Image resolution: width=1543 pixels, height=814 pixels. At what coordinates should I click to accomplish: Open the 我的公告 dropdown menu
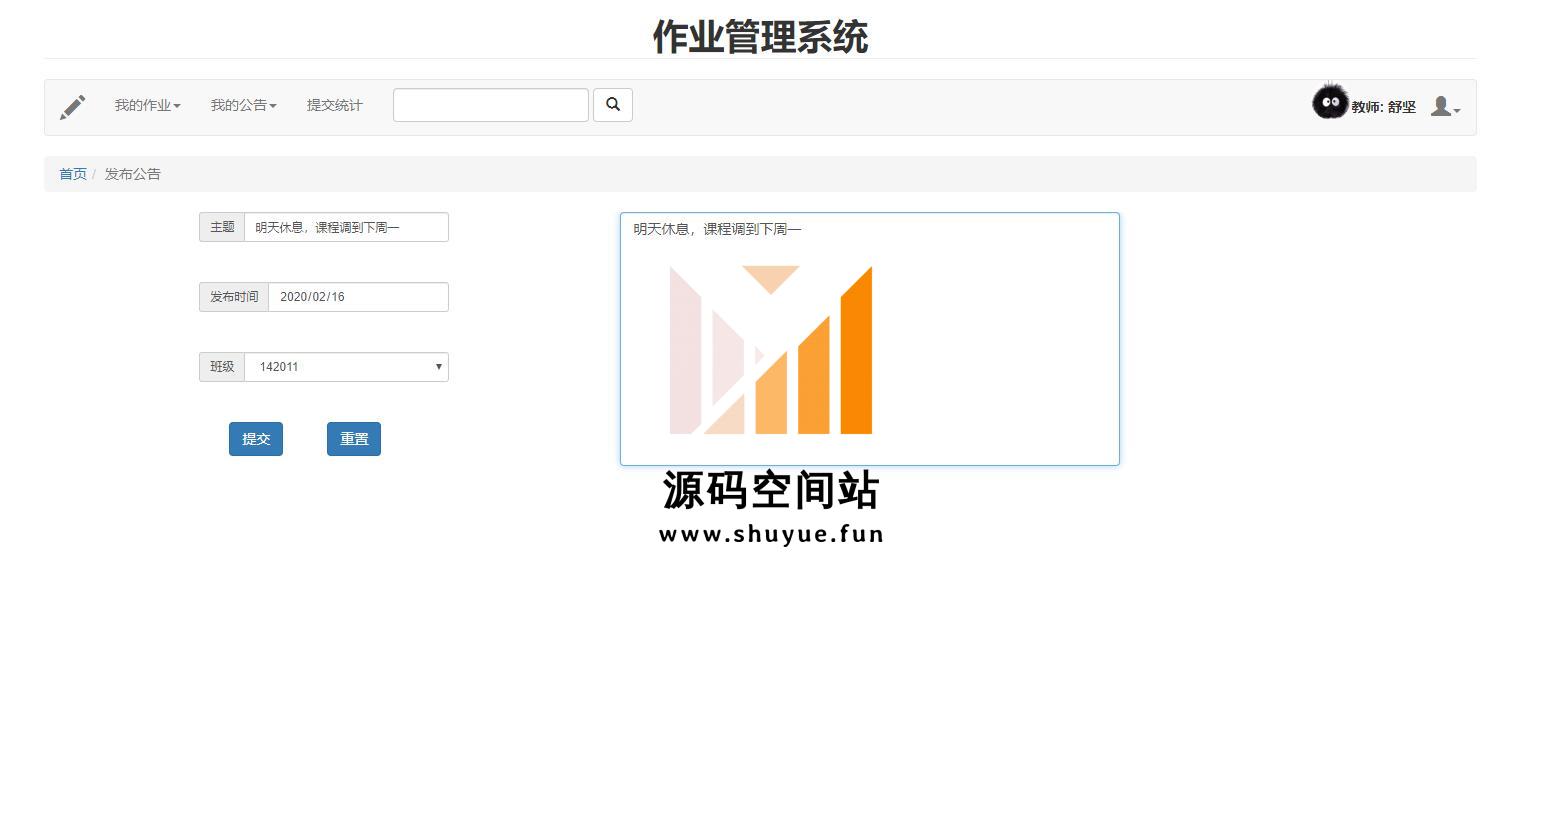coord(243,105)
